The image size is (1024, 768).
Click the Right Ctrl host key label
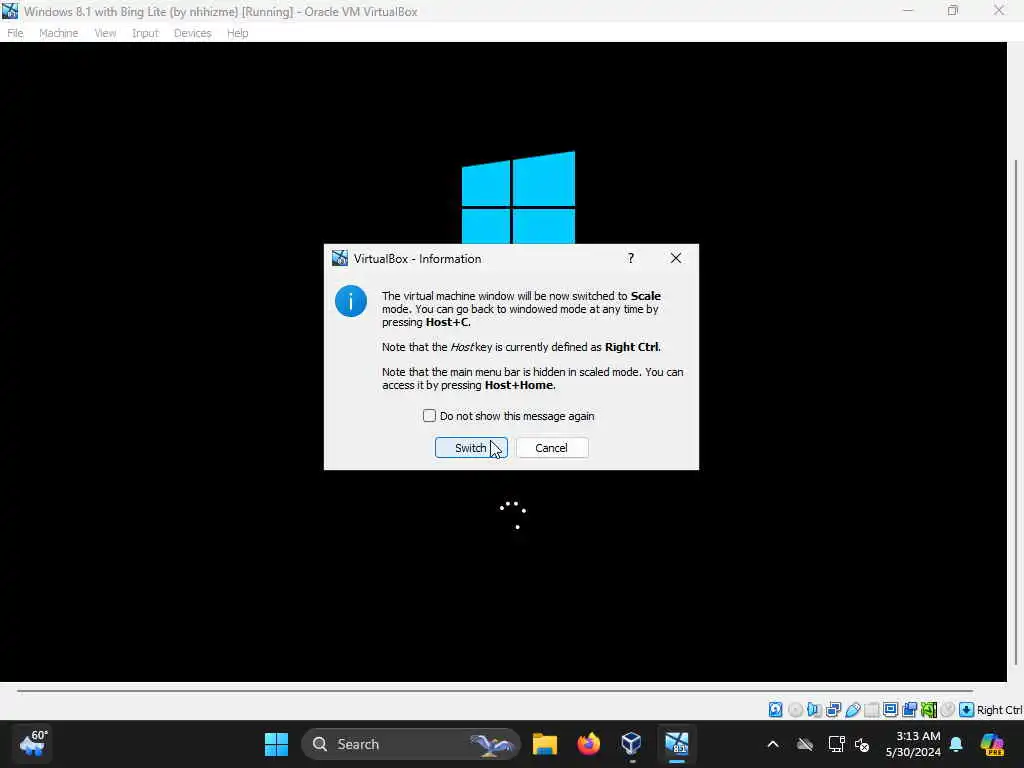coord(999,710)
